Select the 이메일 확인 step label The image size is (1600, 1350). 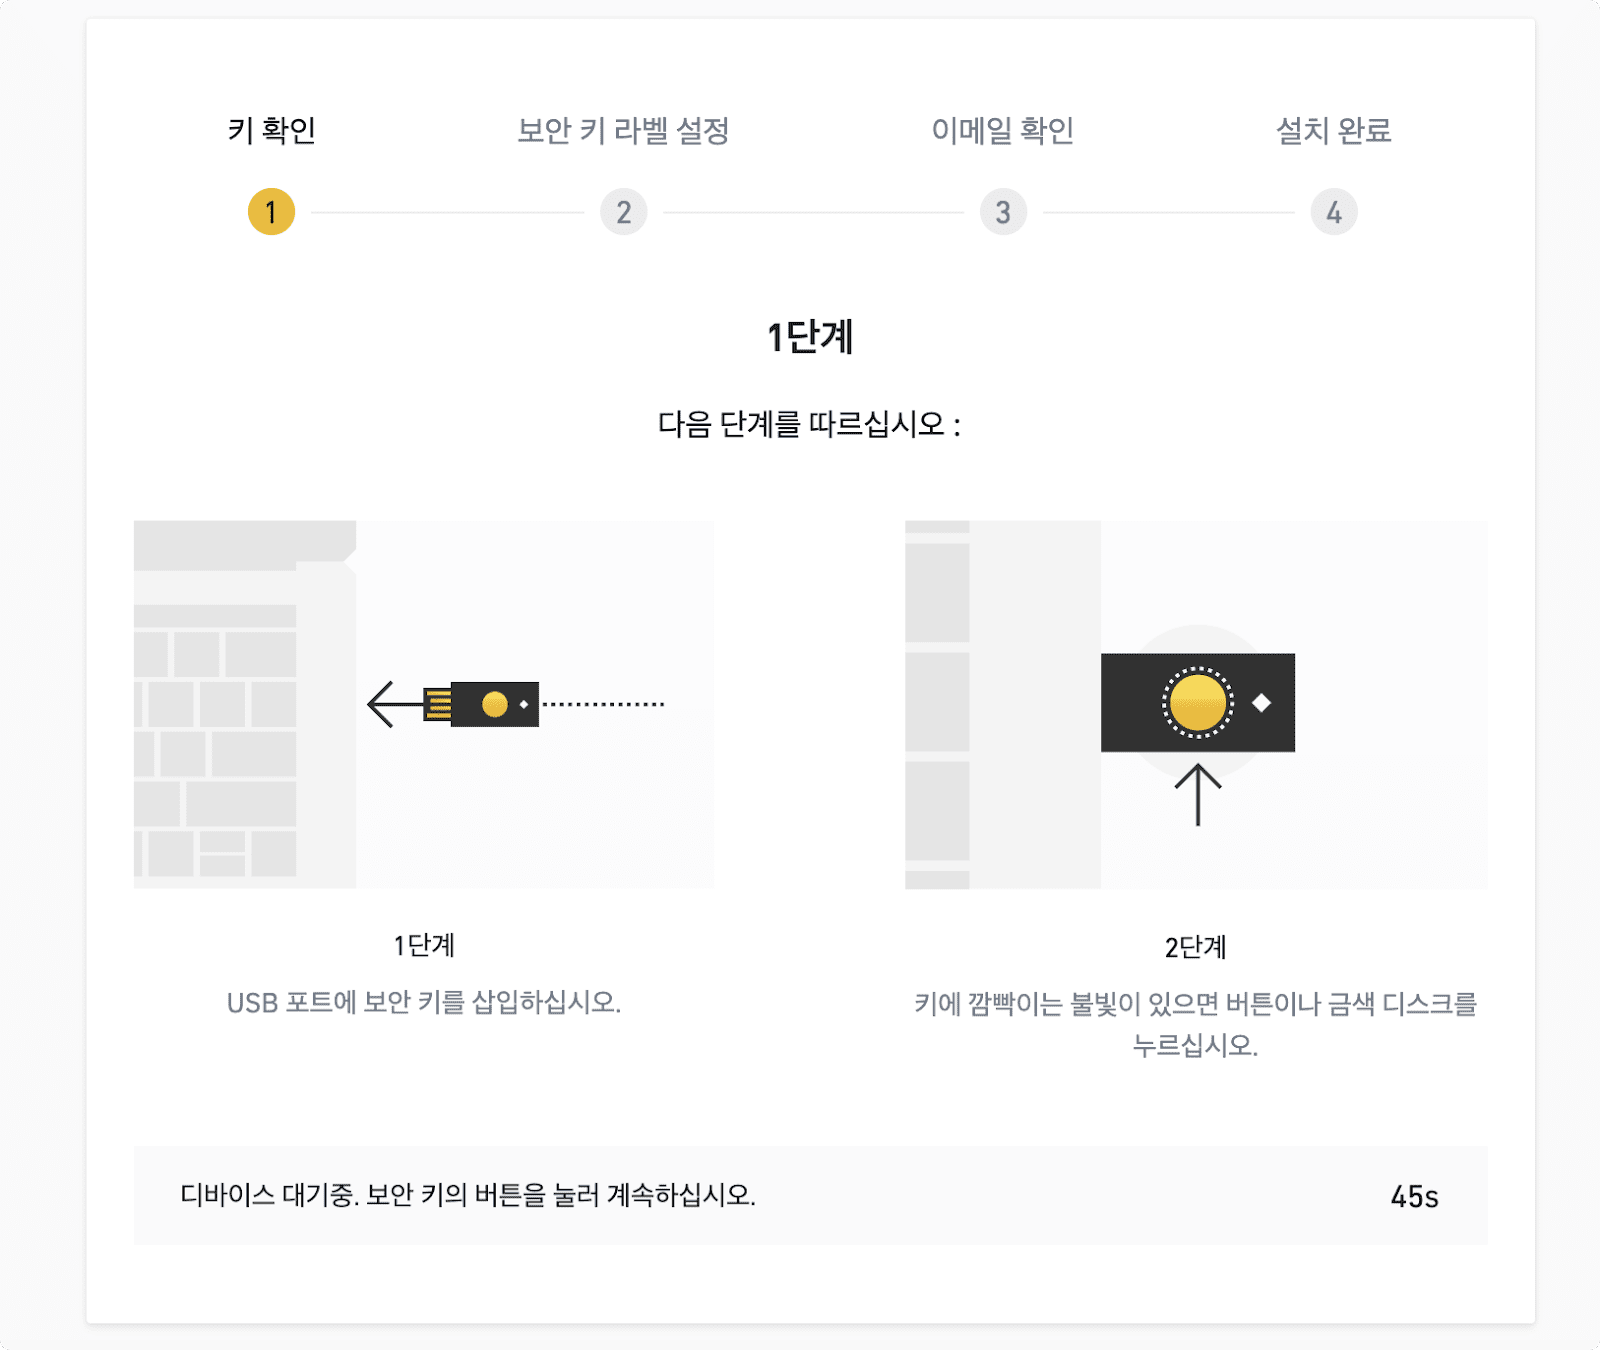coord(1003,130)
